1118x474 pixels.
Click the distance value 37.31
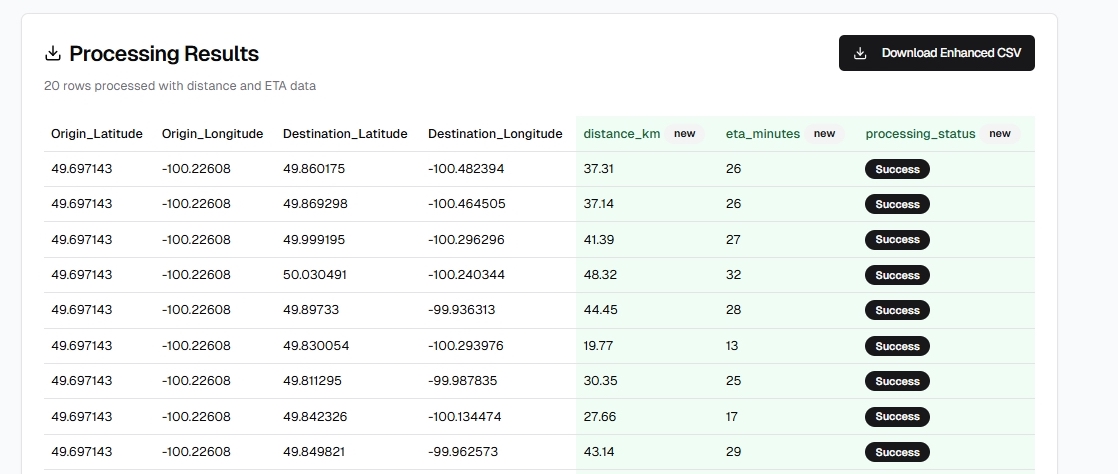click(598, 169)
